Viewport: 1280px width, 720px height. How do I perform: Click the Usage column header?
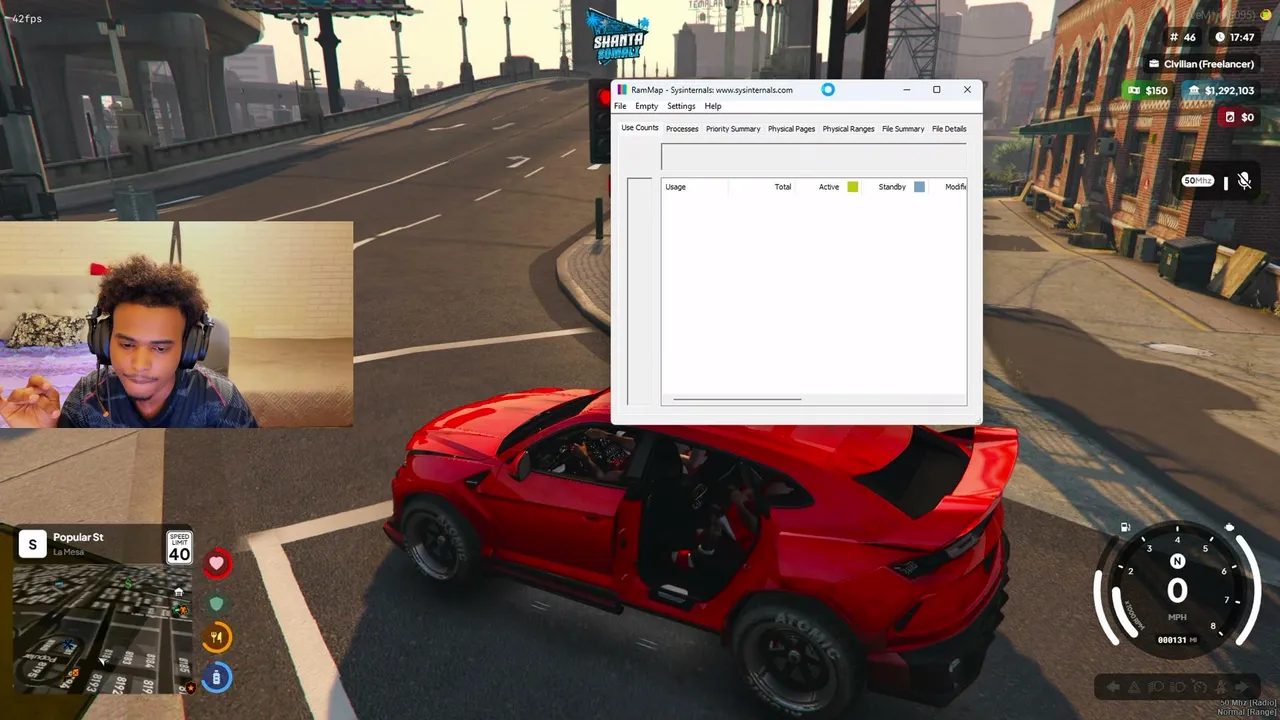(x=676, y=187)
